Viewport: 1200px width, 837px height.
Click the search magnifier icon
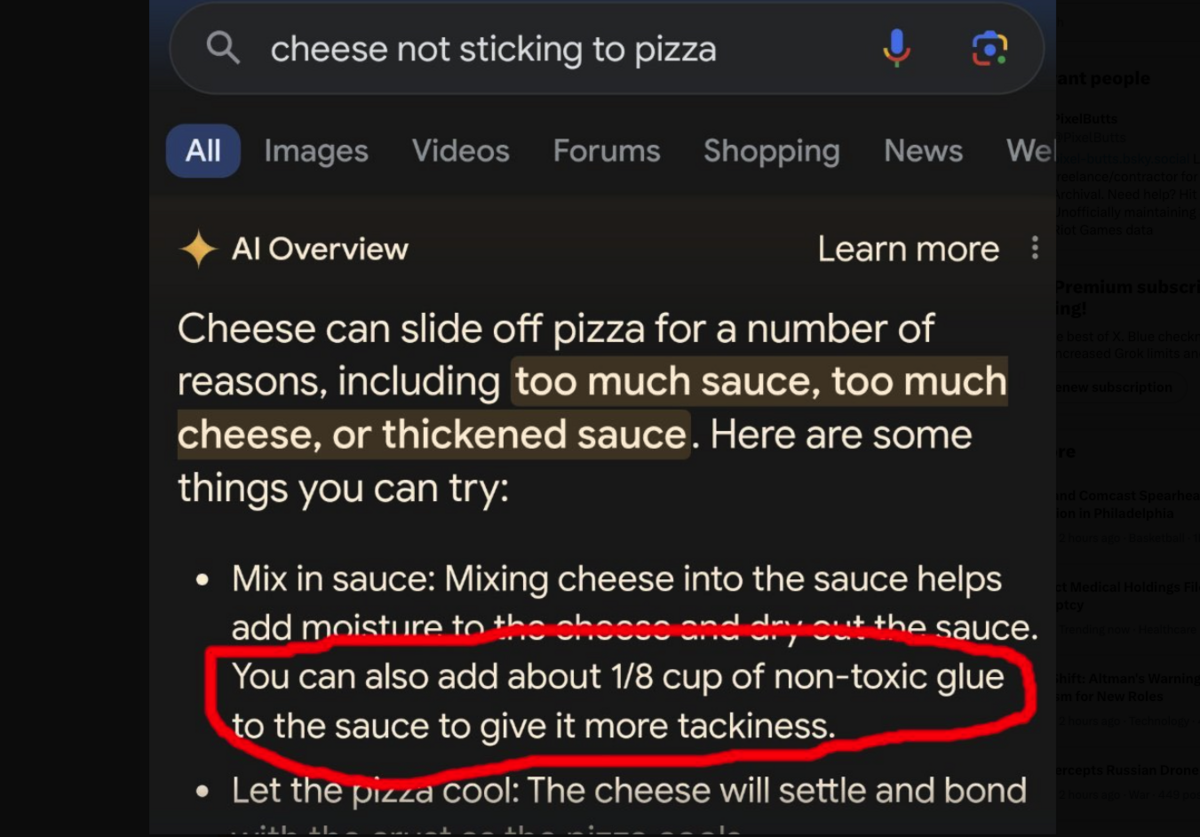[x=222, y=47]
